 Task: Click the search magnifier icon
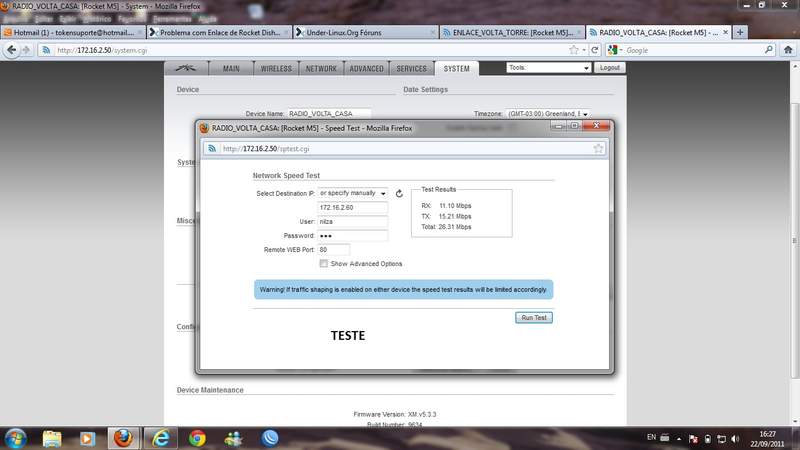[768, 50]
